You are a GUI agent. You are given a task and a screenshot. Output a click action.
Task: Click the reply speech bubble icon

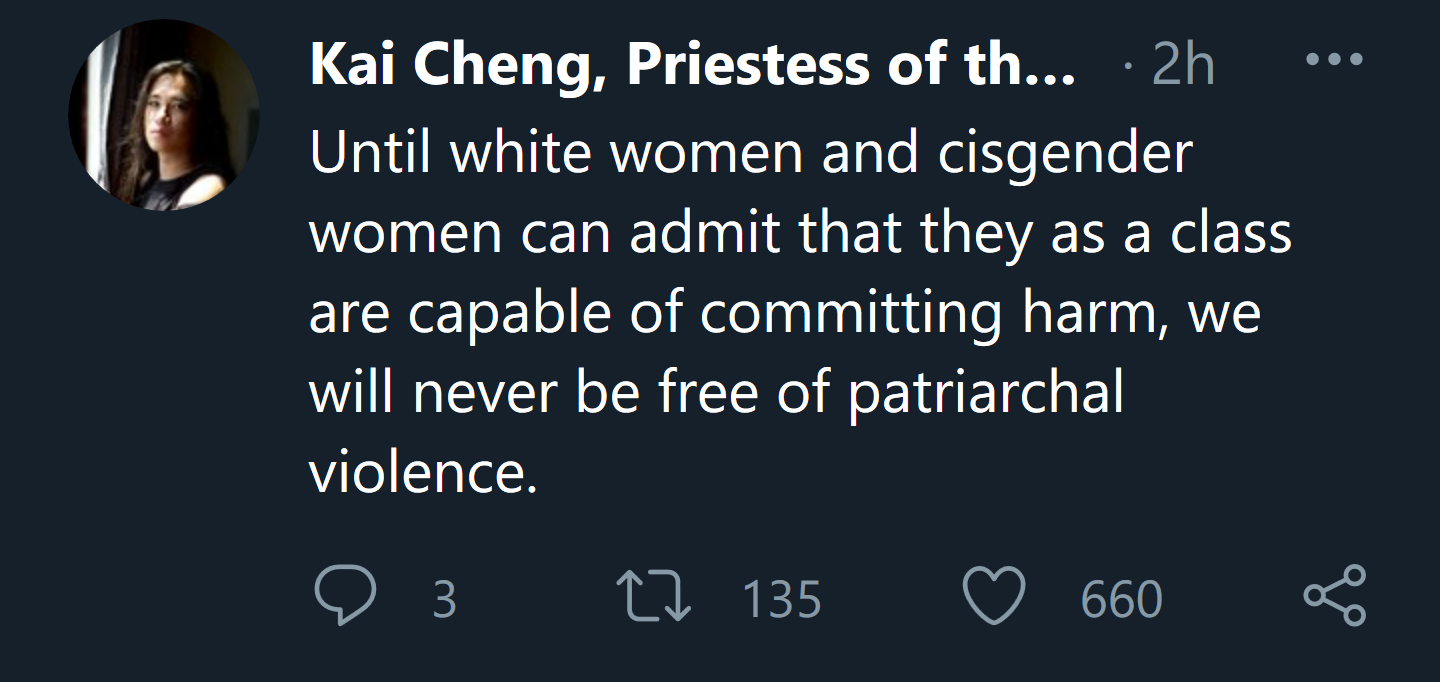[x=345, y=596]
